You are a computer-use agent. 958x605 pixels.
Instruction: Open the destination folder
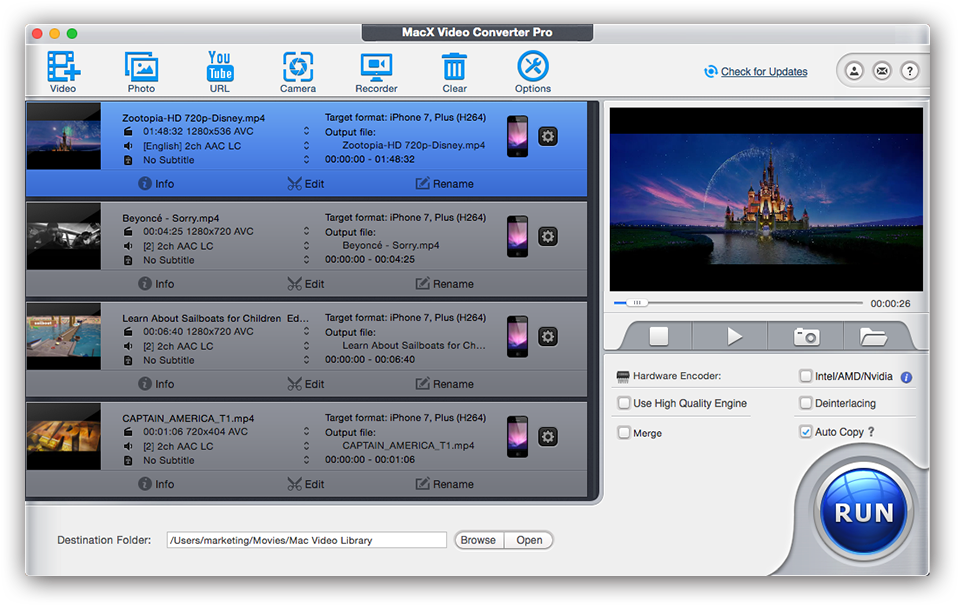(x=529, y=540)
